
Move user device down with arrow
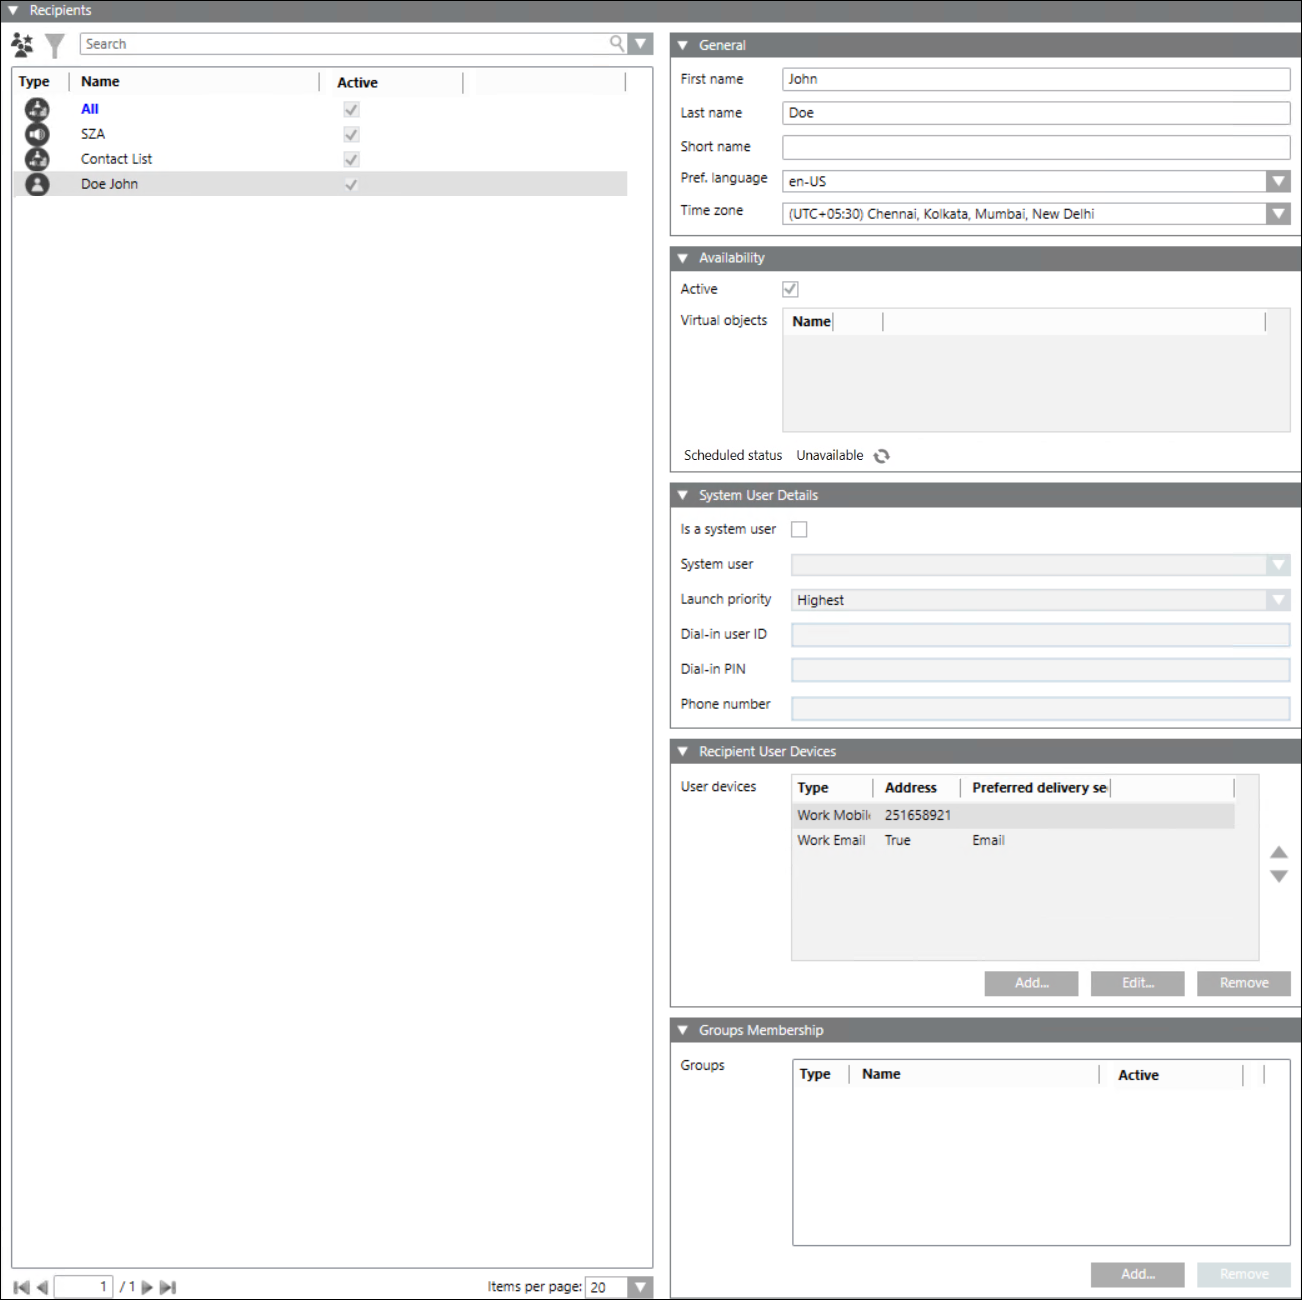[1278, 877]
